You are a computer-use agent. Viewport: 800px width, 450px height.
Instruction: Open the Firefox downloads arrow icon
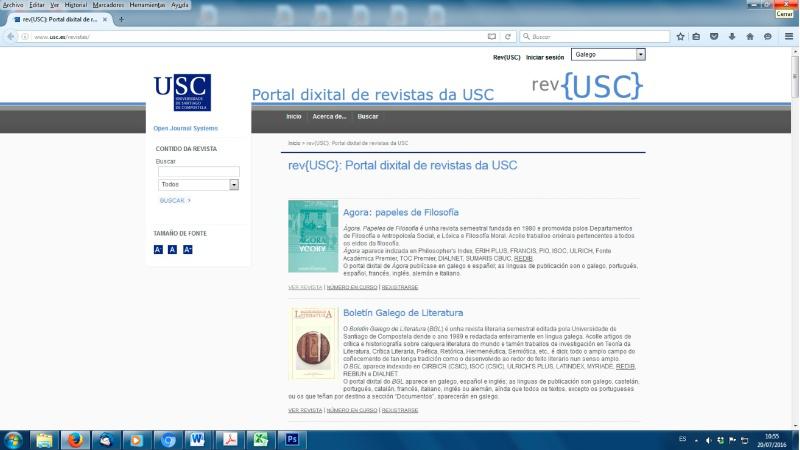pyautogui.click(x=732, y=36)
